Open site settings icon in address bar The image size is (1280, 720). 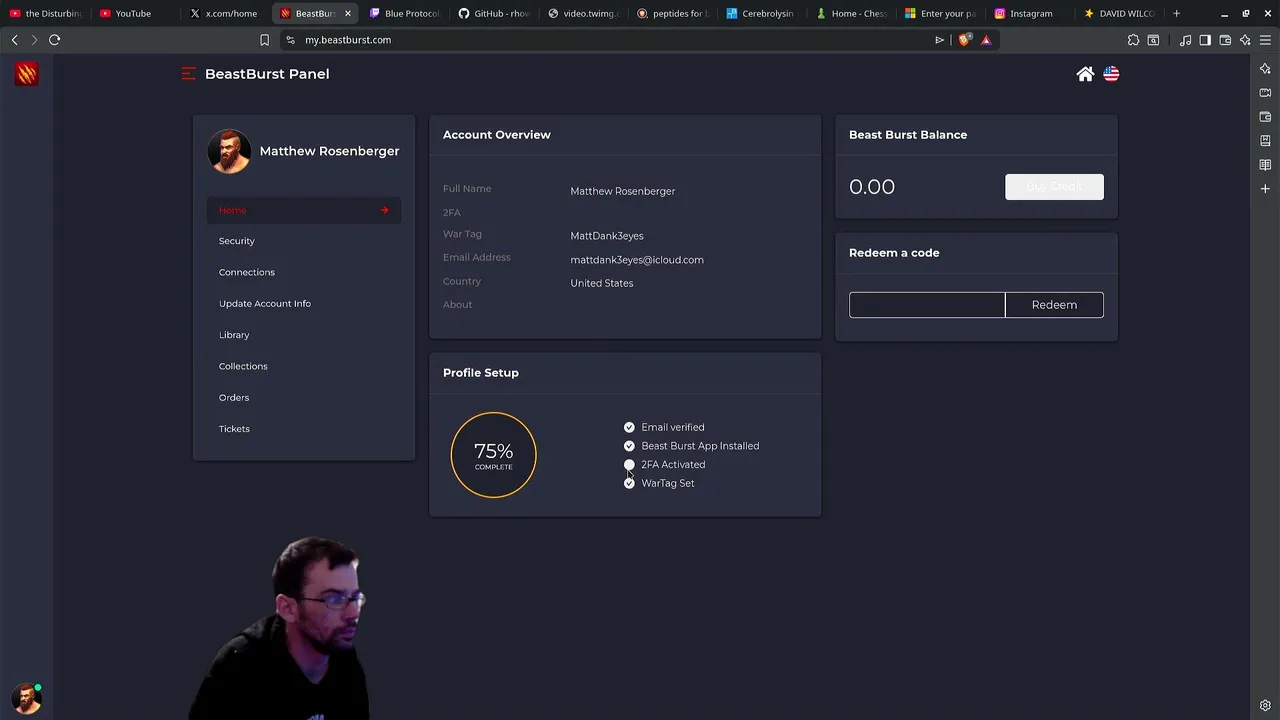click(290, 40)
